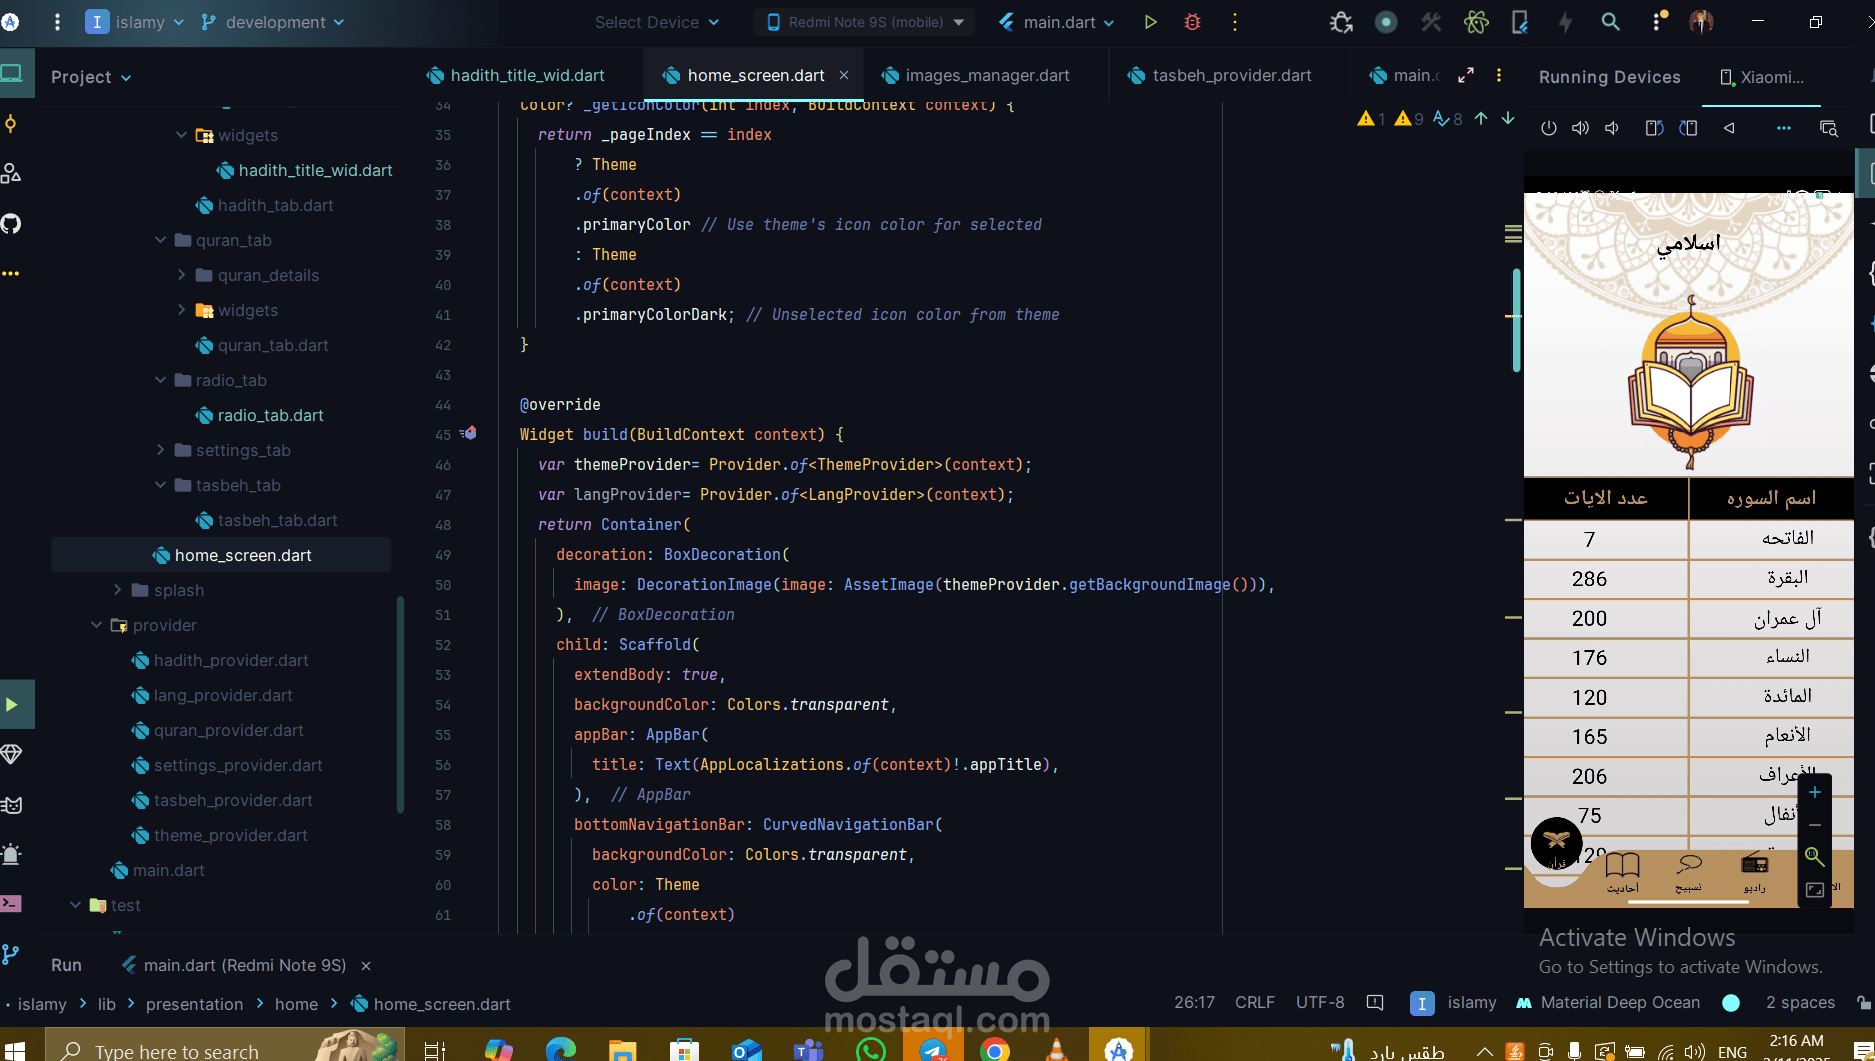Click the override gutter icon on line 45
Image resolution: width=1875 pixels, height=1061 pixels.
468,434
